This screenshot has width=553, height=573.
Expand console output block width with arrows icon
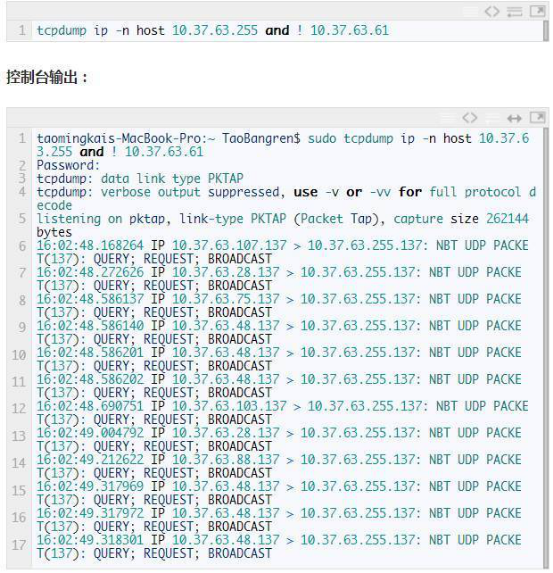tap(514, 118)
